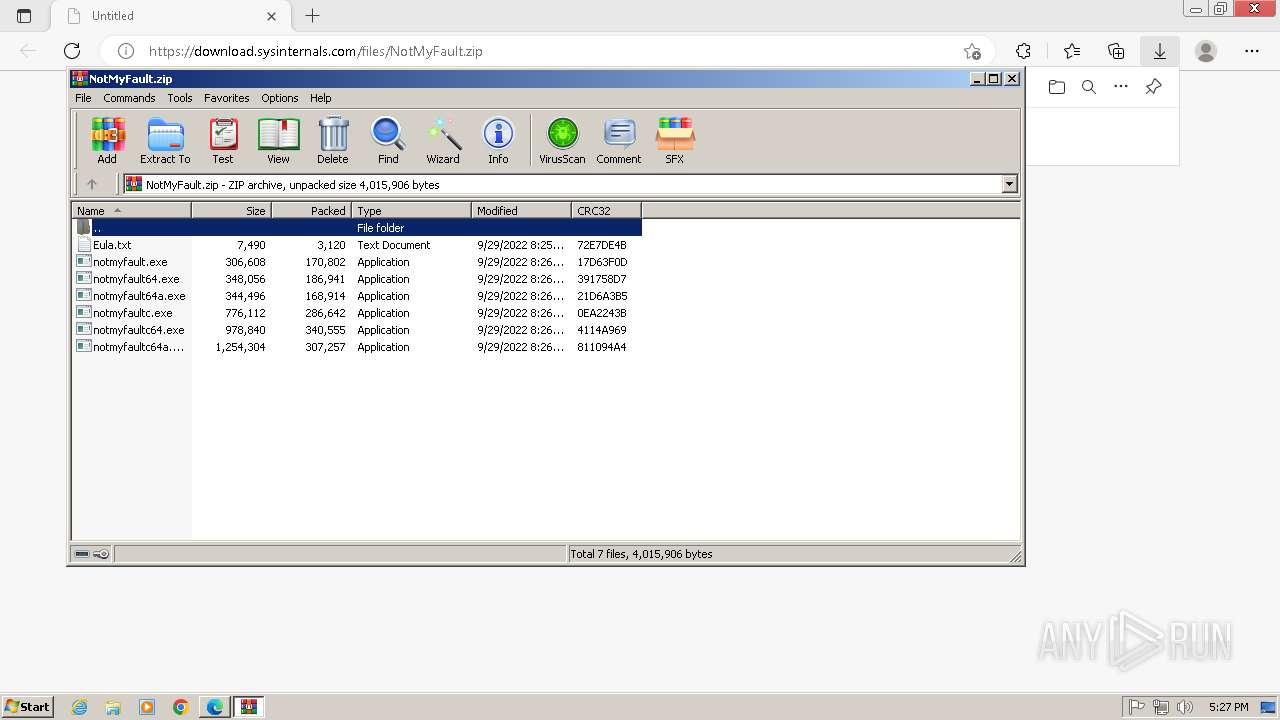The width and height of the screenshot is (1280, 720).
Task: Sort by Modified column header
Action: [521, 210]
